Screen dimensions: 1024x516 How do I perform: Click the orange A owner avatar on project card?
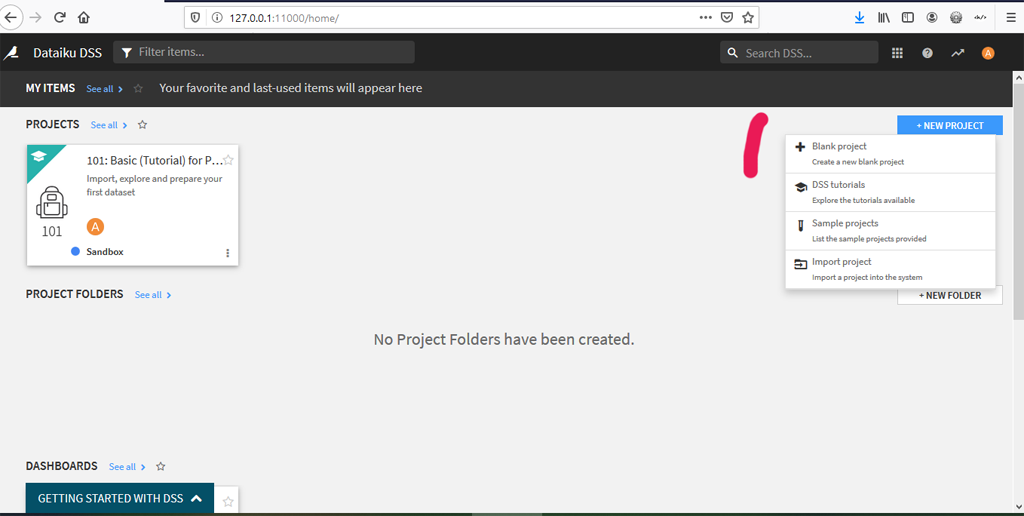[x=95, y=227]
